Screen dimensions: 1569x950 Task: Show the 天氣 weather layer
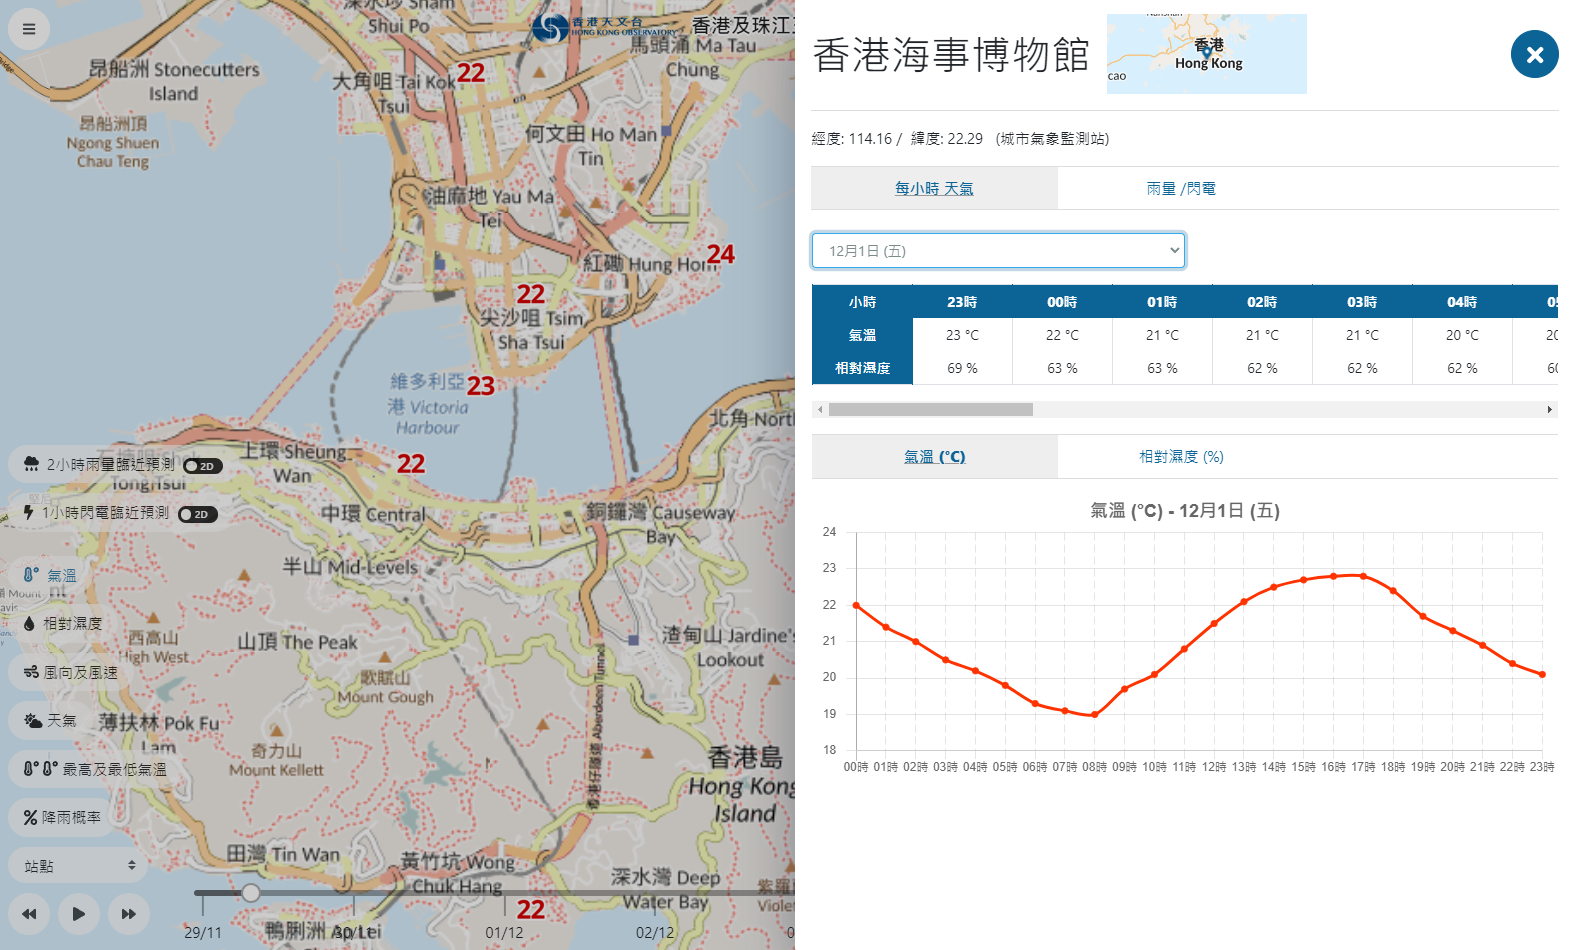click(62, 721)
